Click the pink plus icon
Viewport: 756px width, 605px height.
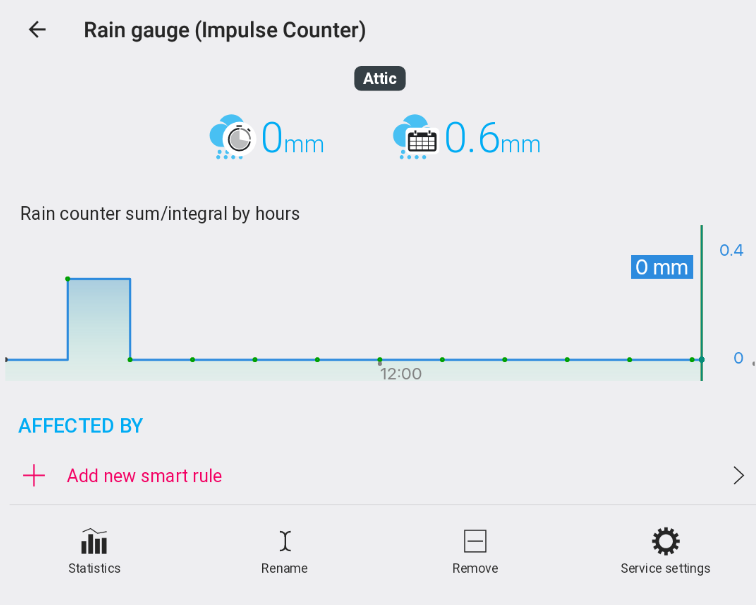tap(34, 475)
